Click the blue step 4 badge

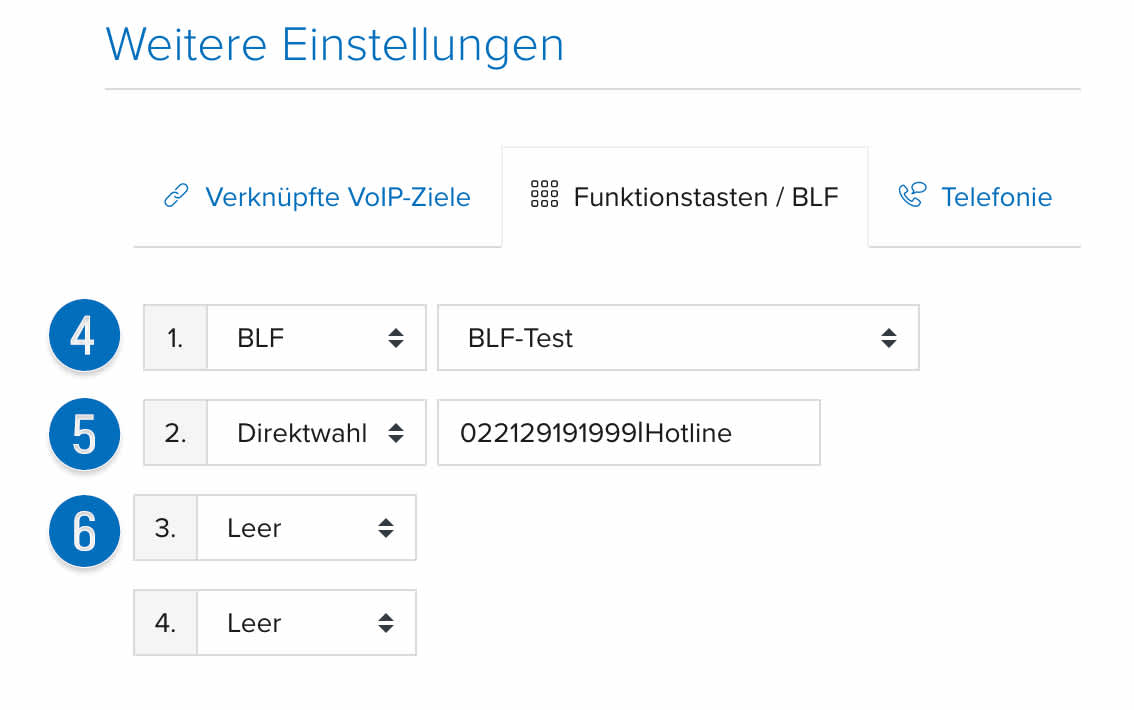pos(84,335)
